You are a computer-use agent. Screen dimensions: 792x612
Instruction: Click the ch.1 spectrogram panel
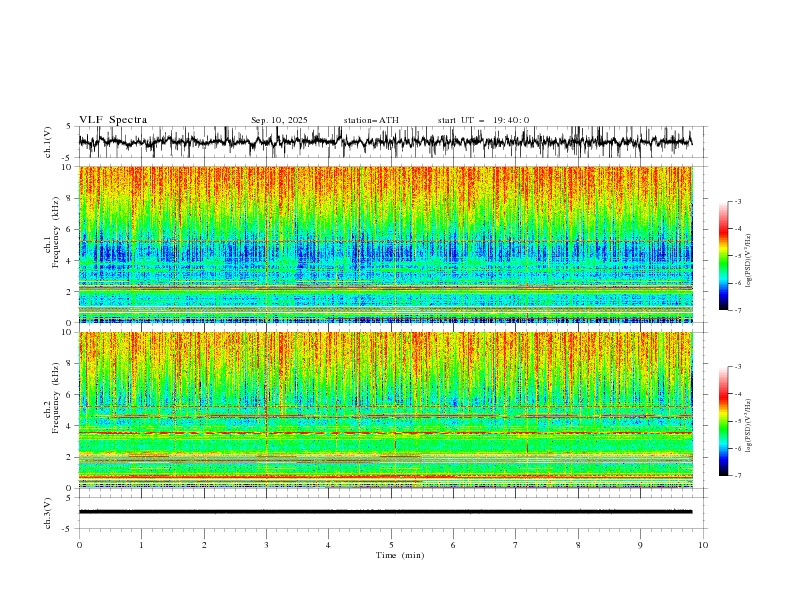(x=385, y=244)
